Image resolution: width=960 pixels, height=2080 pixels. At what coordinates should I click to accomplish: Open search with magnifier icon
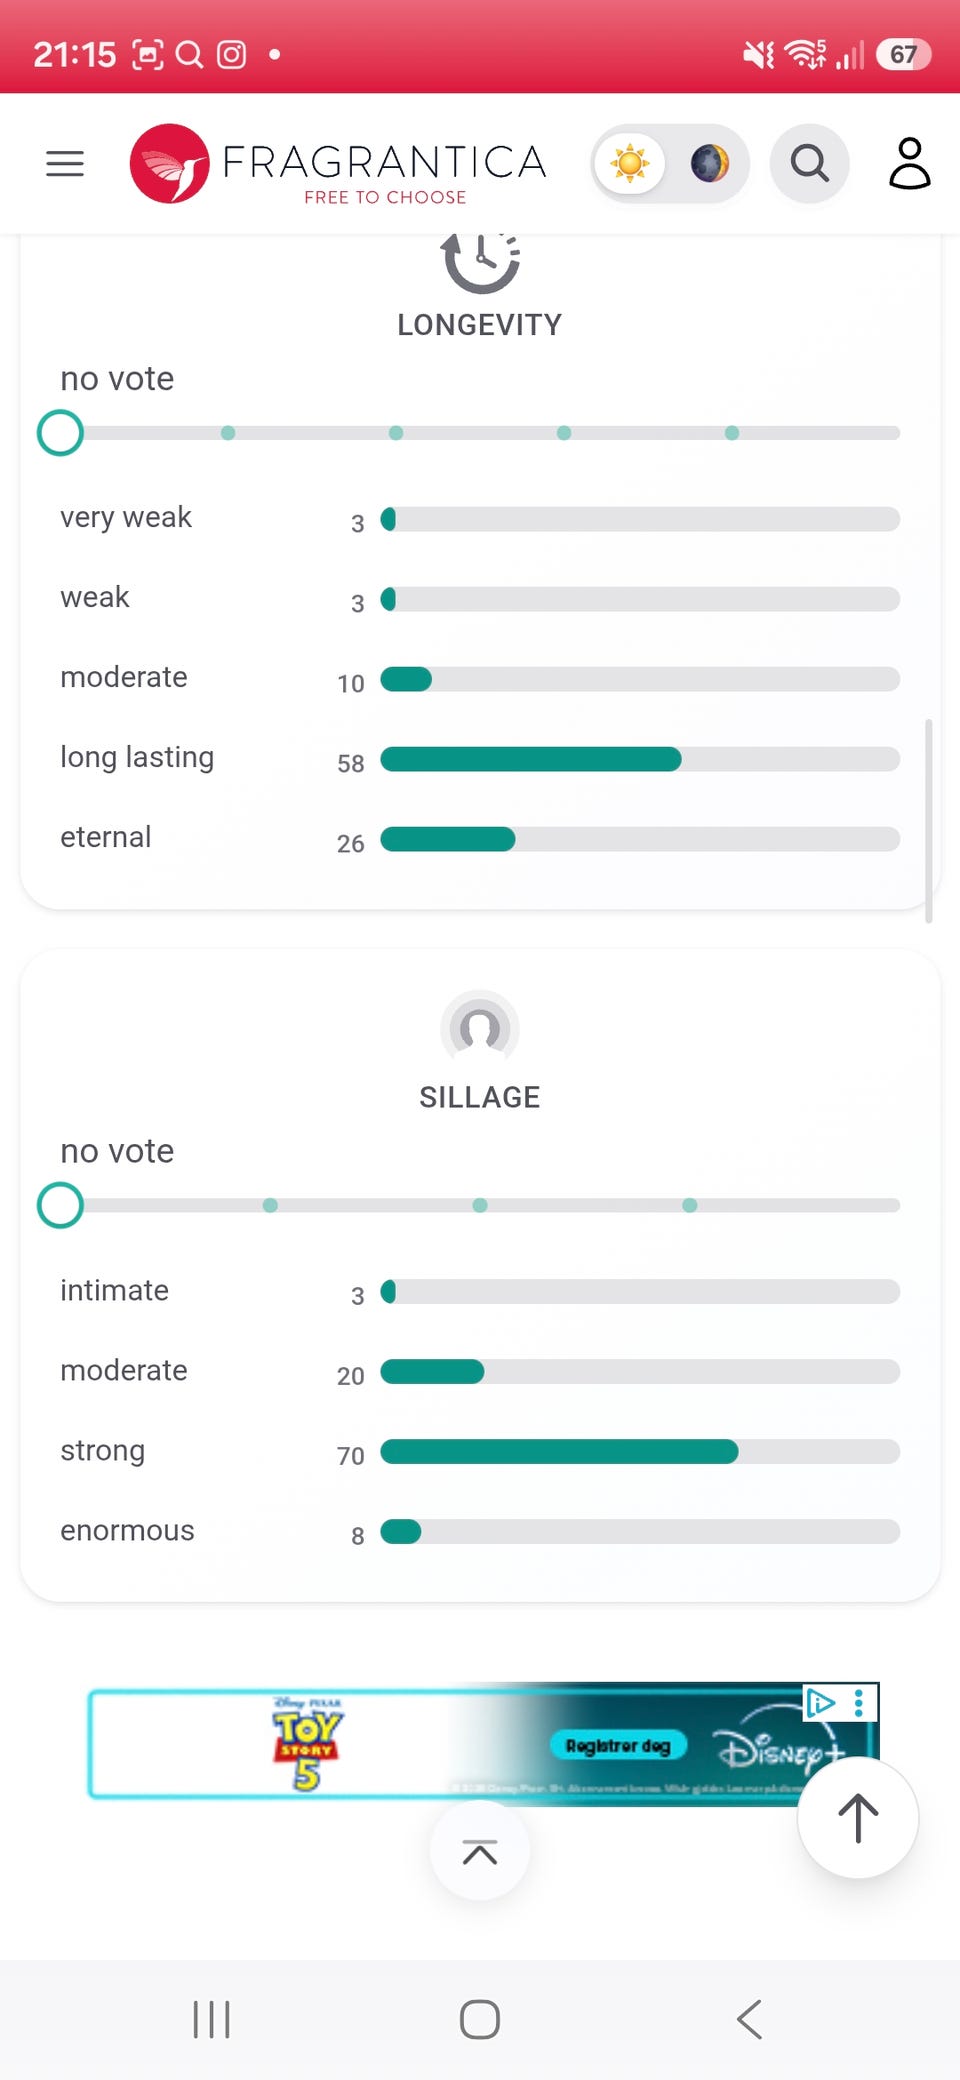pos(810,163)
